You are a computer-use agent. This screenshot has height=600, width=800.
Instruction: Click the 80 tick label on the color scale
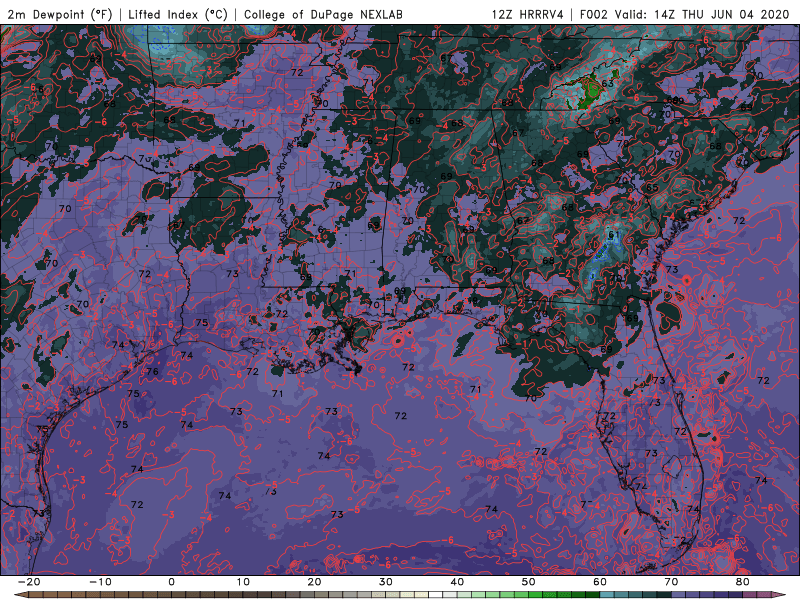(x=743, y=582)
